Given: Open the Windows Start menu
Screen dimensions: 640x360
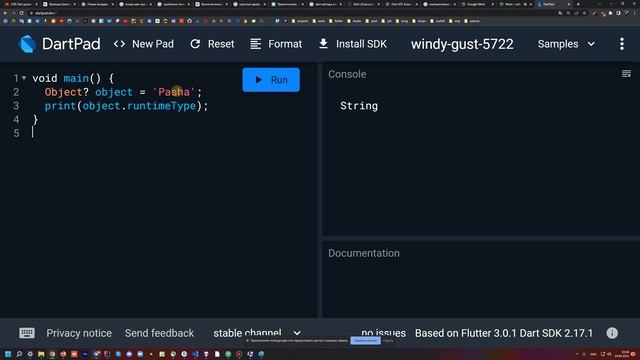Looking at the screenshot, I should 8,354.
